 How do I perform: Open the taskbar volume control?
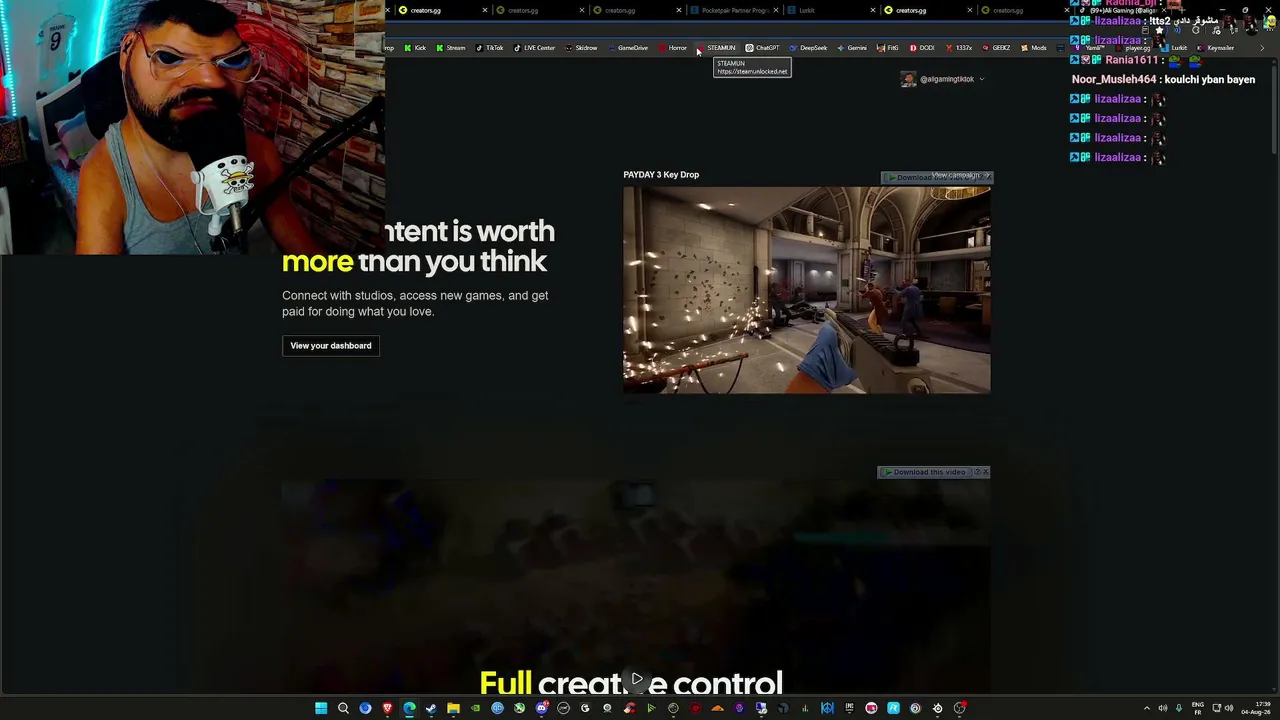pos(1229,708)
